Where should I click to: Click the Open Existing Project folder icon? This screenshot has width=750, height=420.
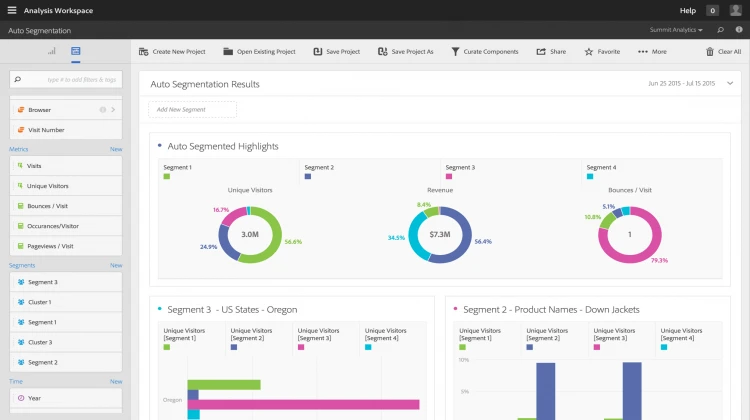(228, 51)
